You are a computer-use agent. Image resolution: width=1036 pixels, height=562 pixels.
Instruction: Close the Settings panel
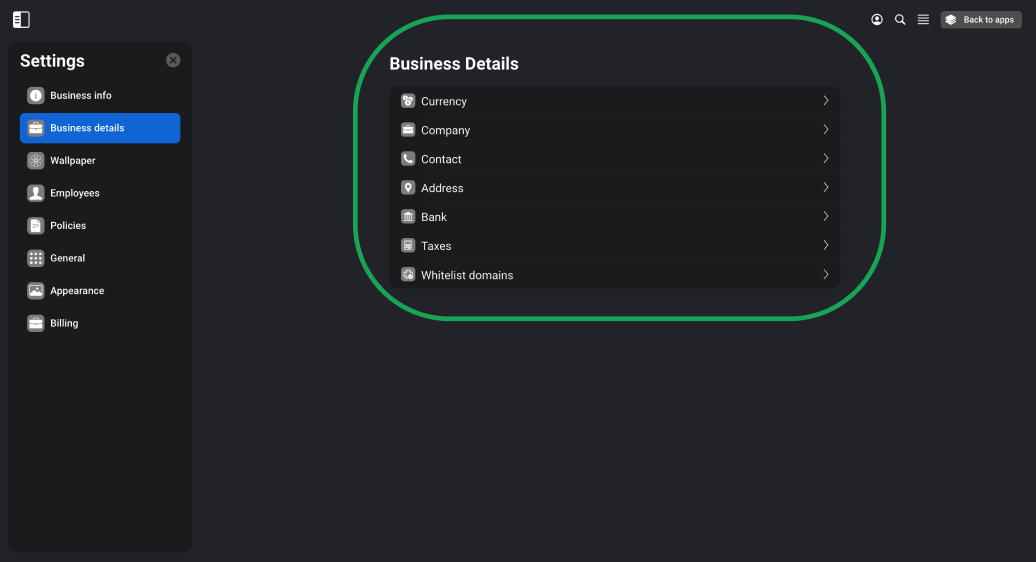(173, 60)
